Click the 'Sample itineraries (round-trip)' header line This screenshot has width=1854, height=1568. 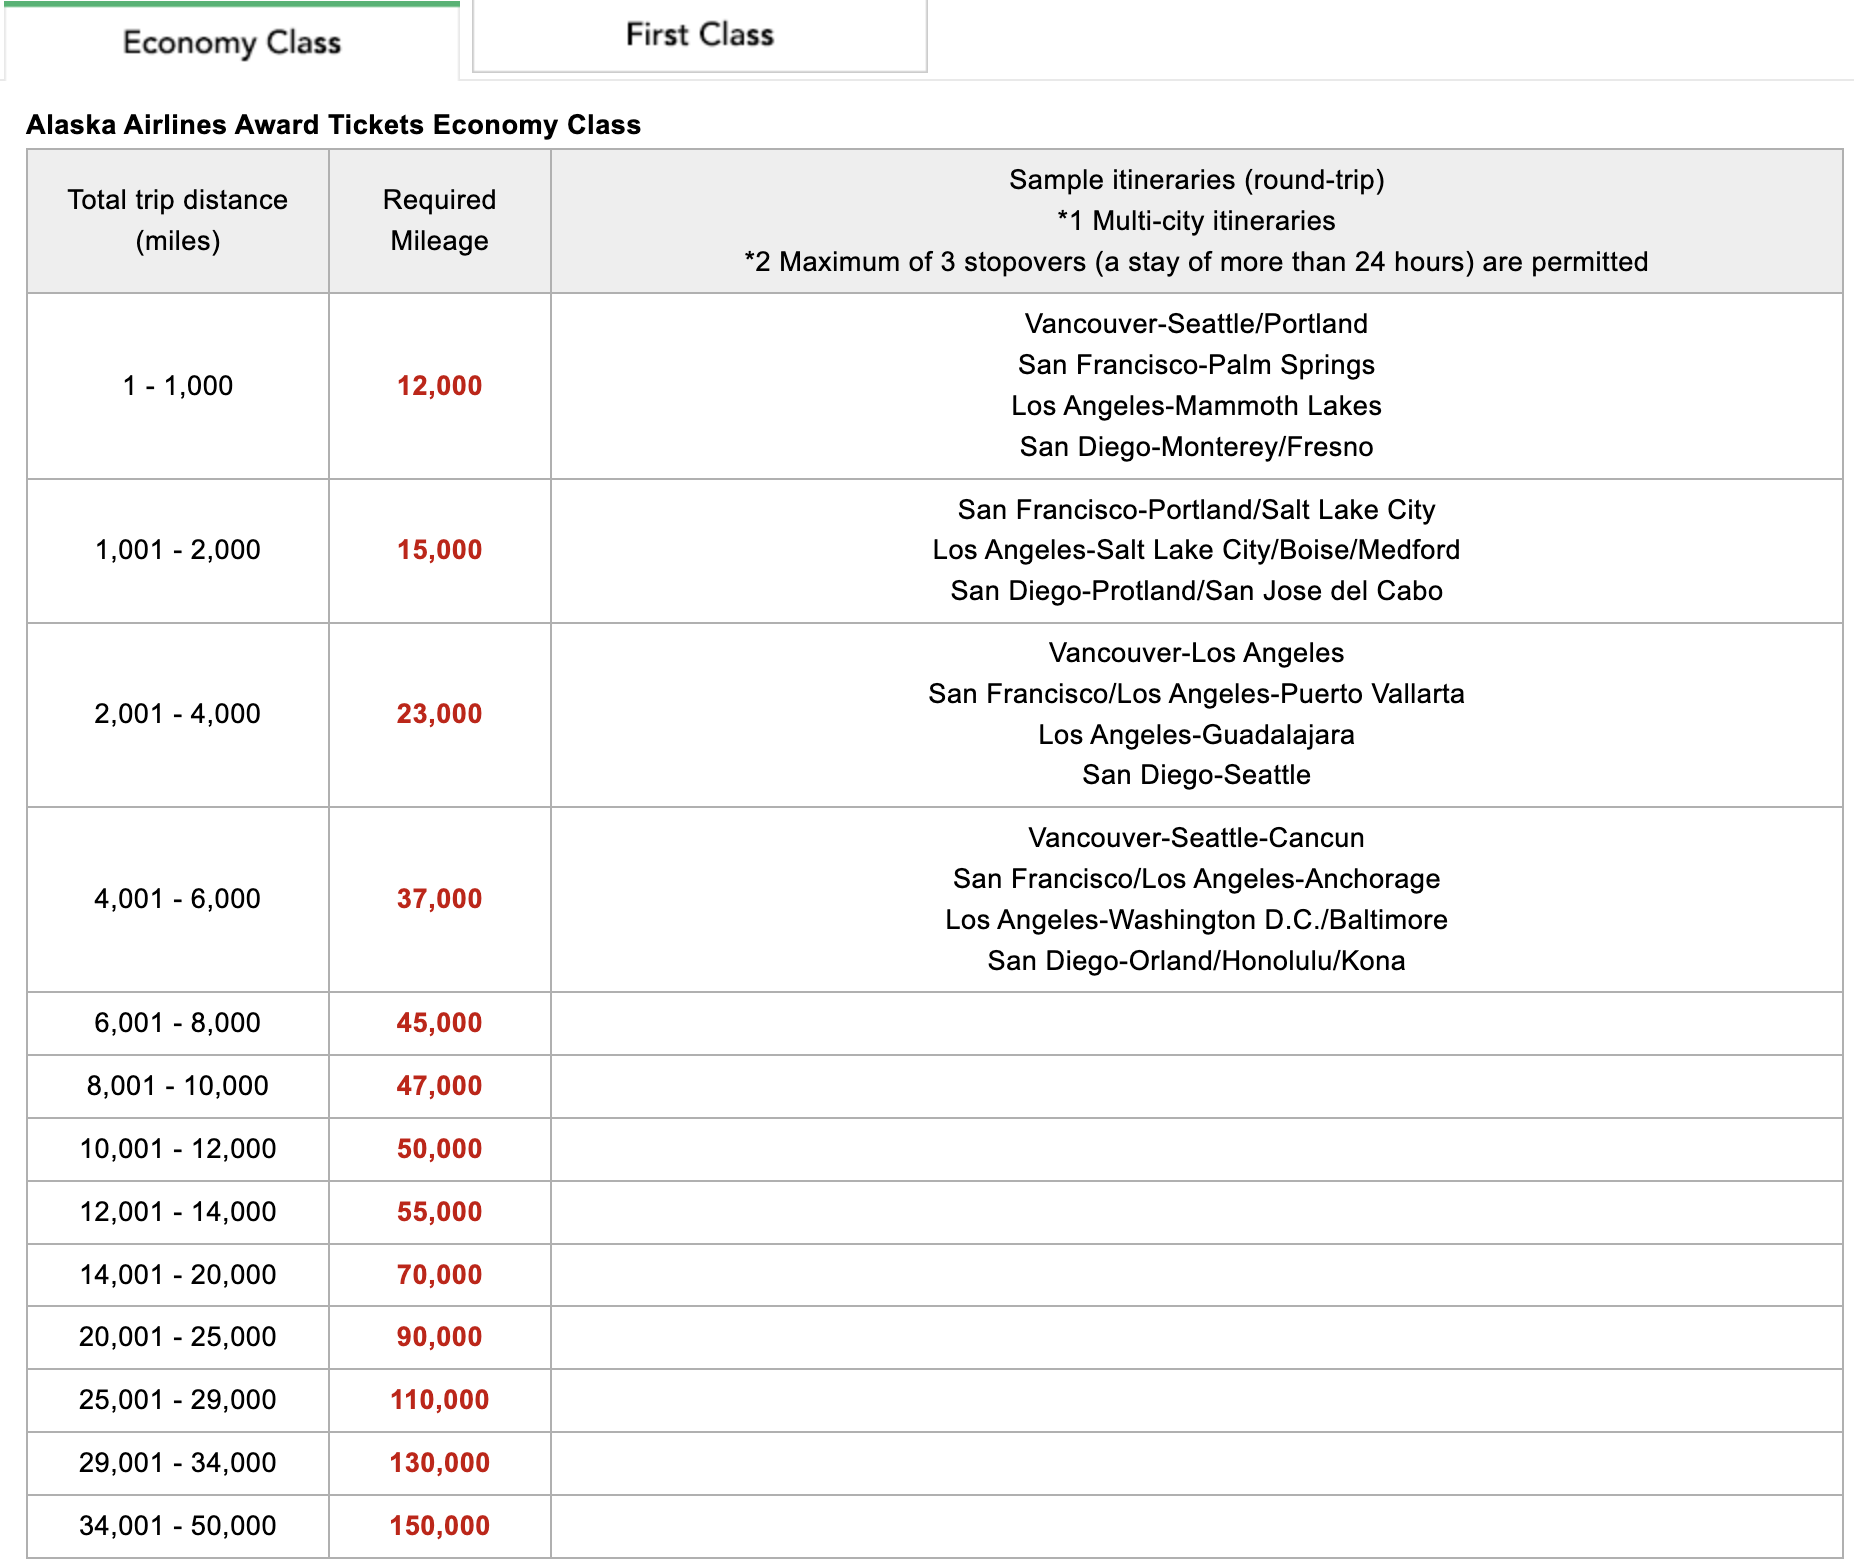tap(1196, 180)
